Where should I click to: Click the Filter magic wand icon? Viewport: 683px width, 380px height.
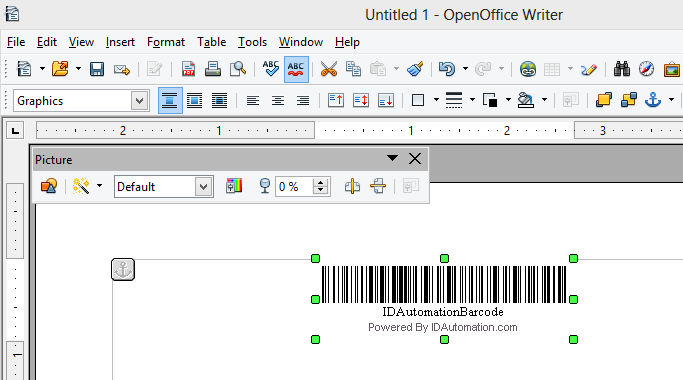pyautogui.click(x=81, y=187)
